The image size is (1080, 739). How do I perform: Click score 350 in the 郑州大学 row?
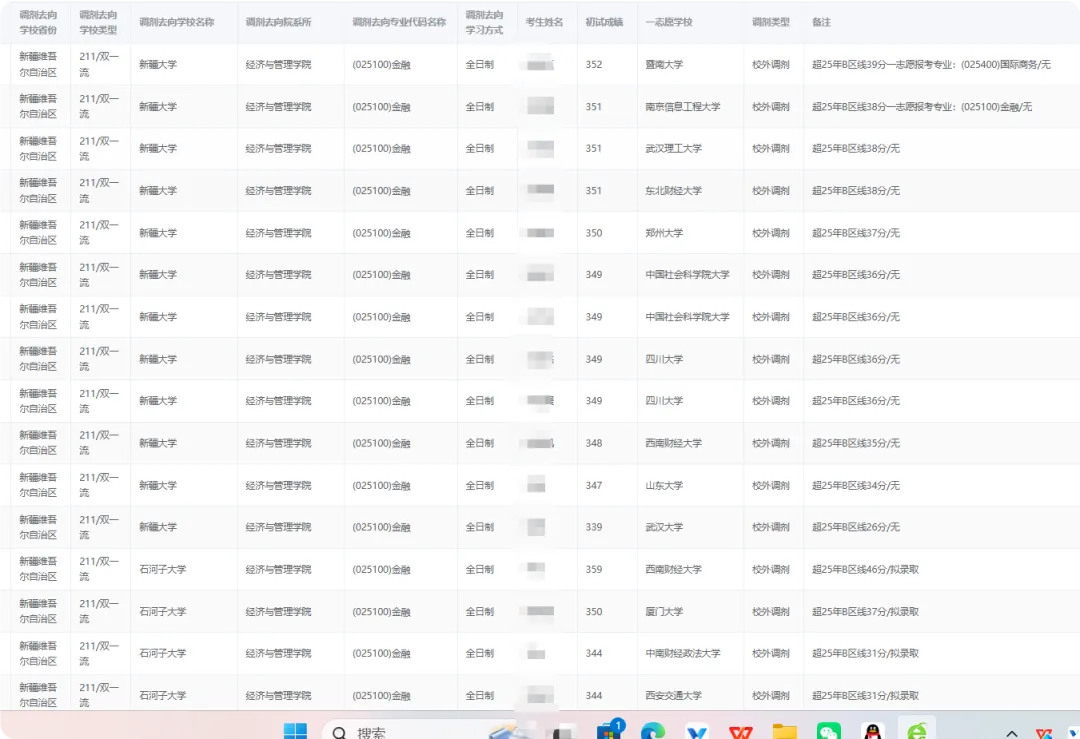tap(594, 233)
